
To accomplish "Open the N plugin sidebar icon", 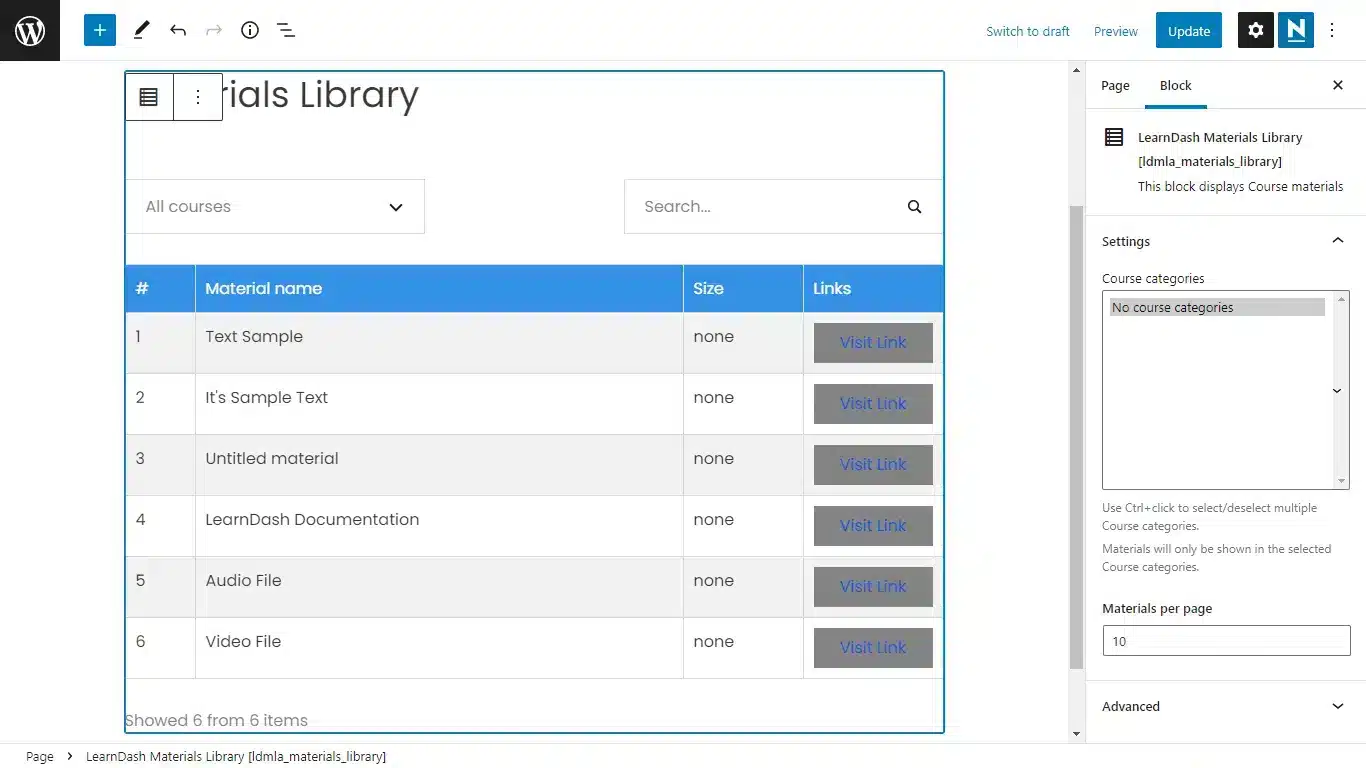I will [x=1296, y=30].
